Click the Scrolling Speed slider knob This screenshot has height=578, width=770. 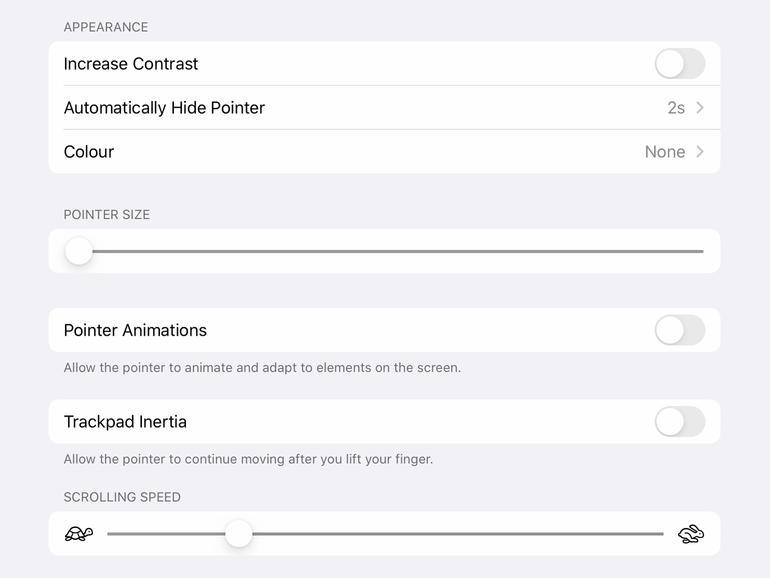pyautogui.click(x=238, y=534)
